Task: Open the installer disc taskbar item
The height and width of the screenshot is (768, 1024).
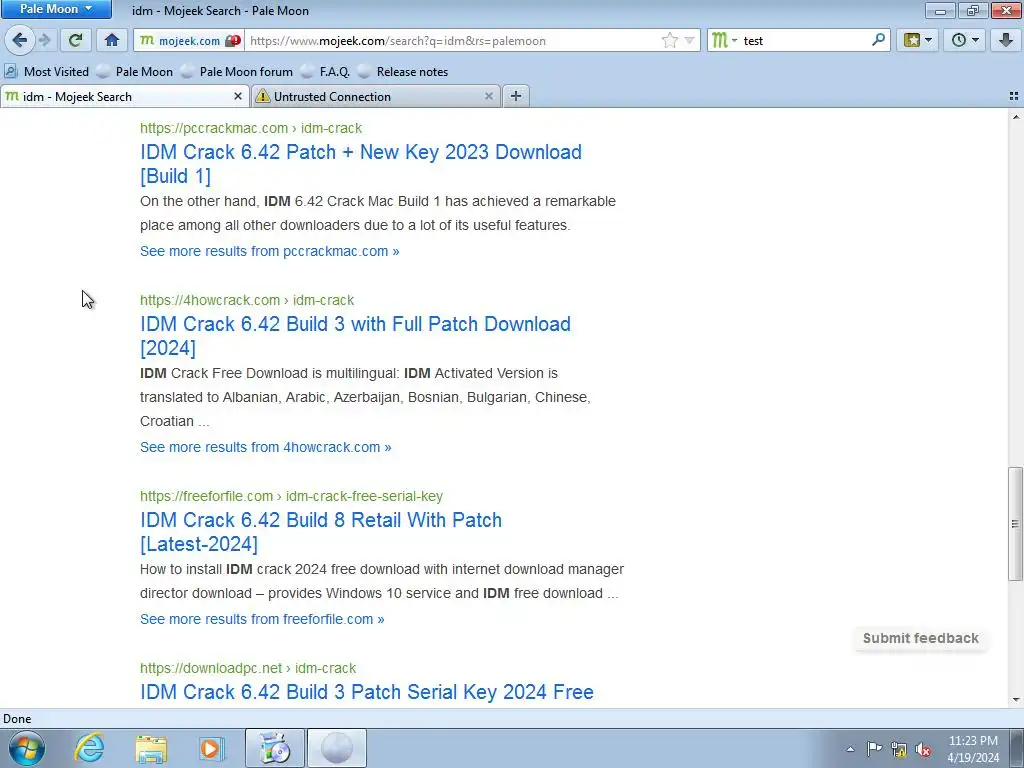Action: [x=275, y=748]
